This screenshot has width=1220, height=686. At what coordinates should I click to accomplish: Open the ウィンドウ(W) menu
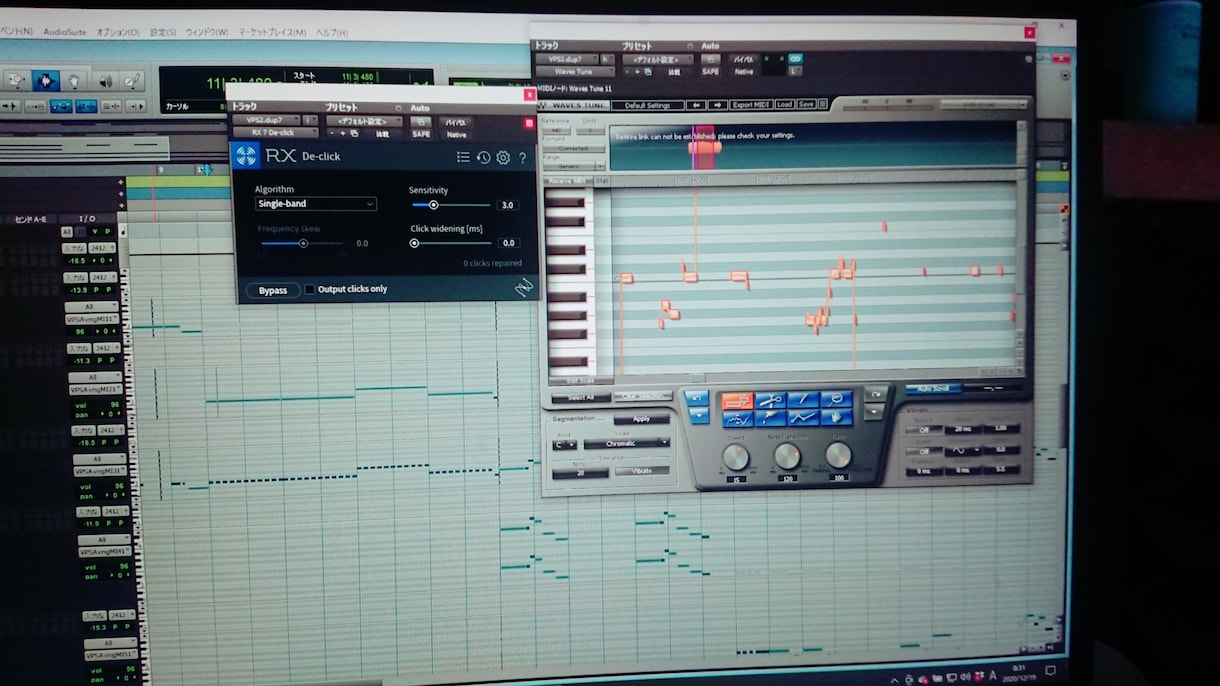click(207, 32)
